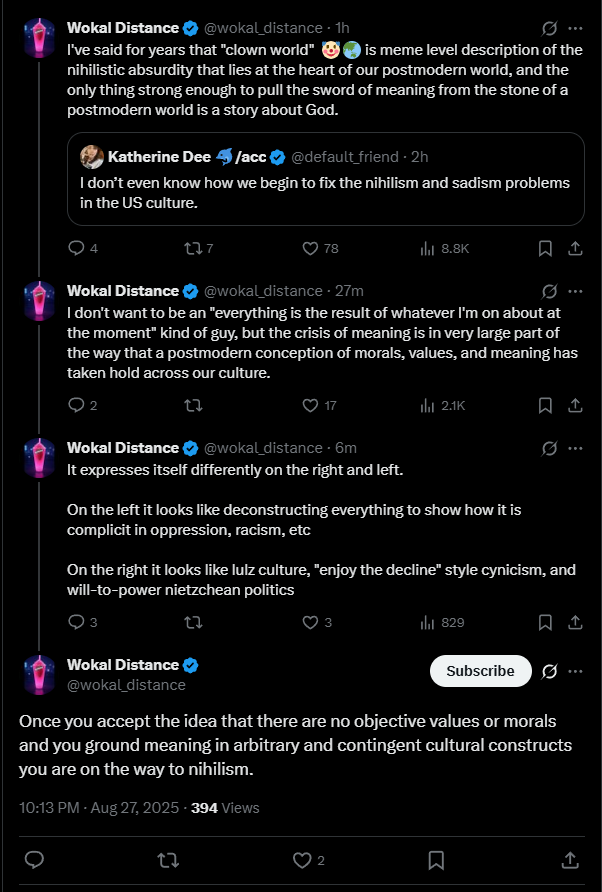
Task: Reply to the "clown world" tweet
Action: point(76,248)
